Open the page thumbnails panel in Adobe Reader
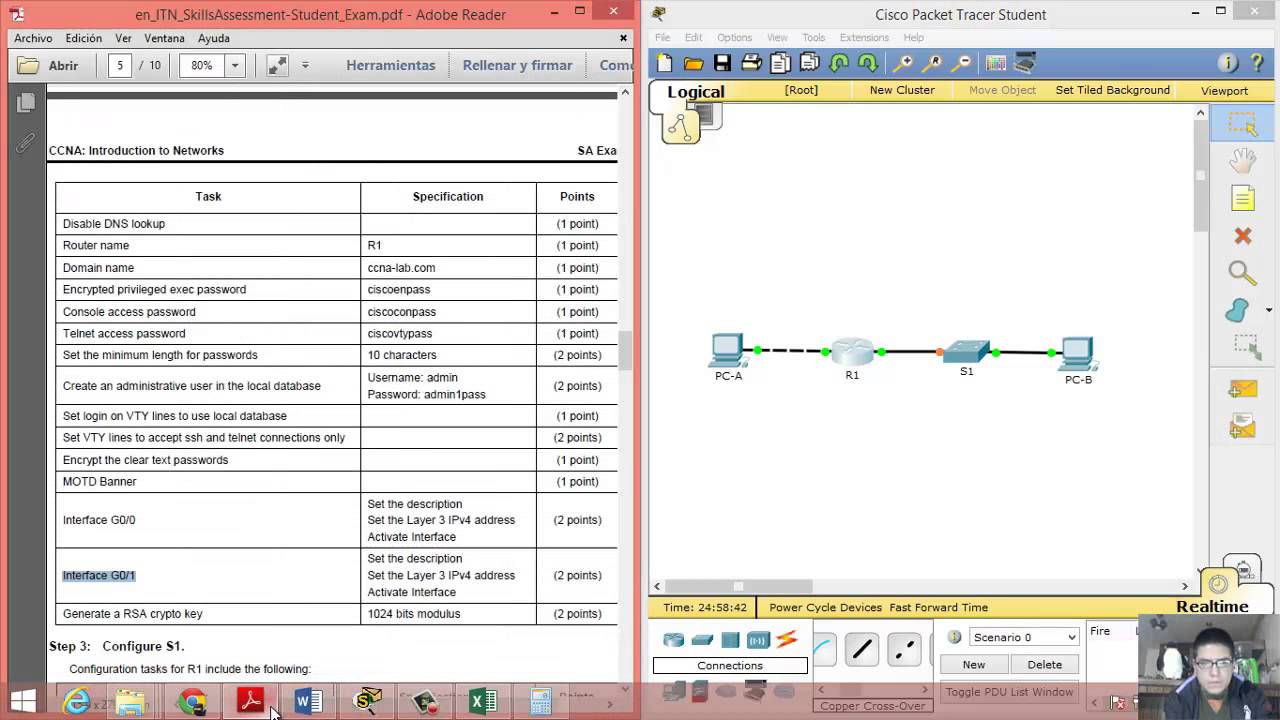The height and width of the screenshot is (720, 1280). [x=26, y=103]
